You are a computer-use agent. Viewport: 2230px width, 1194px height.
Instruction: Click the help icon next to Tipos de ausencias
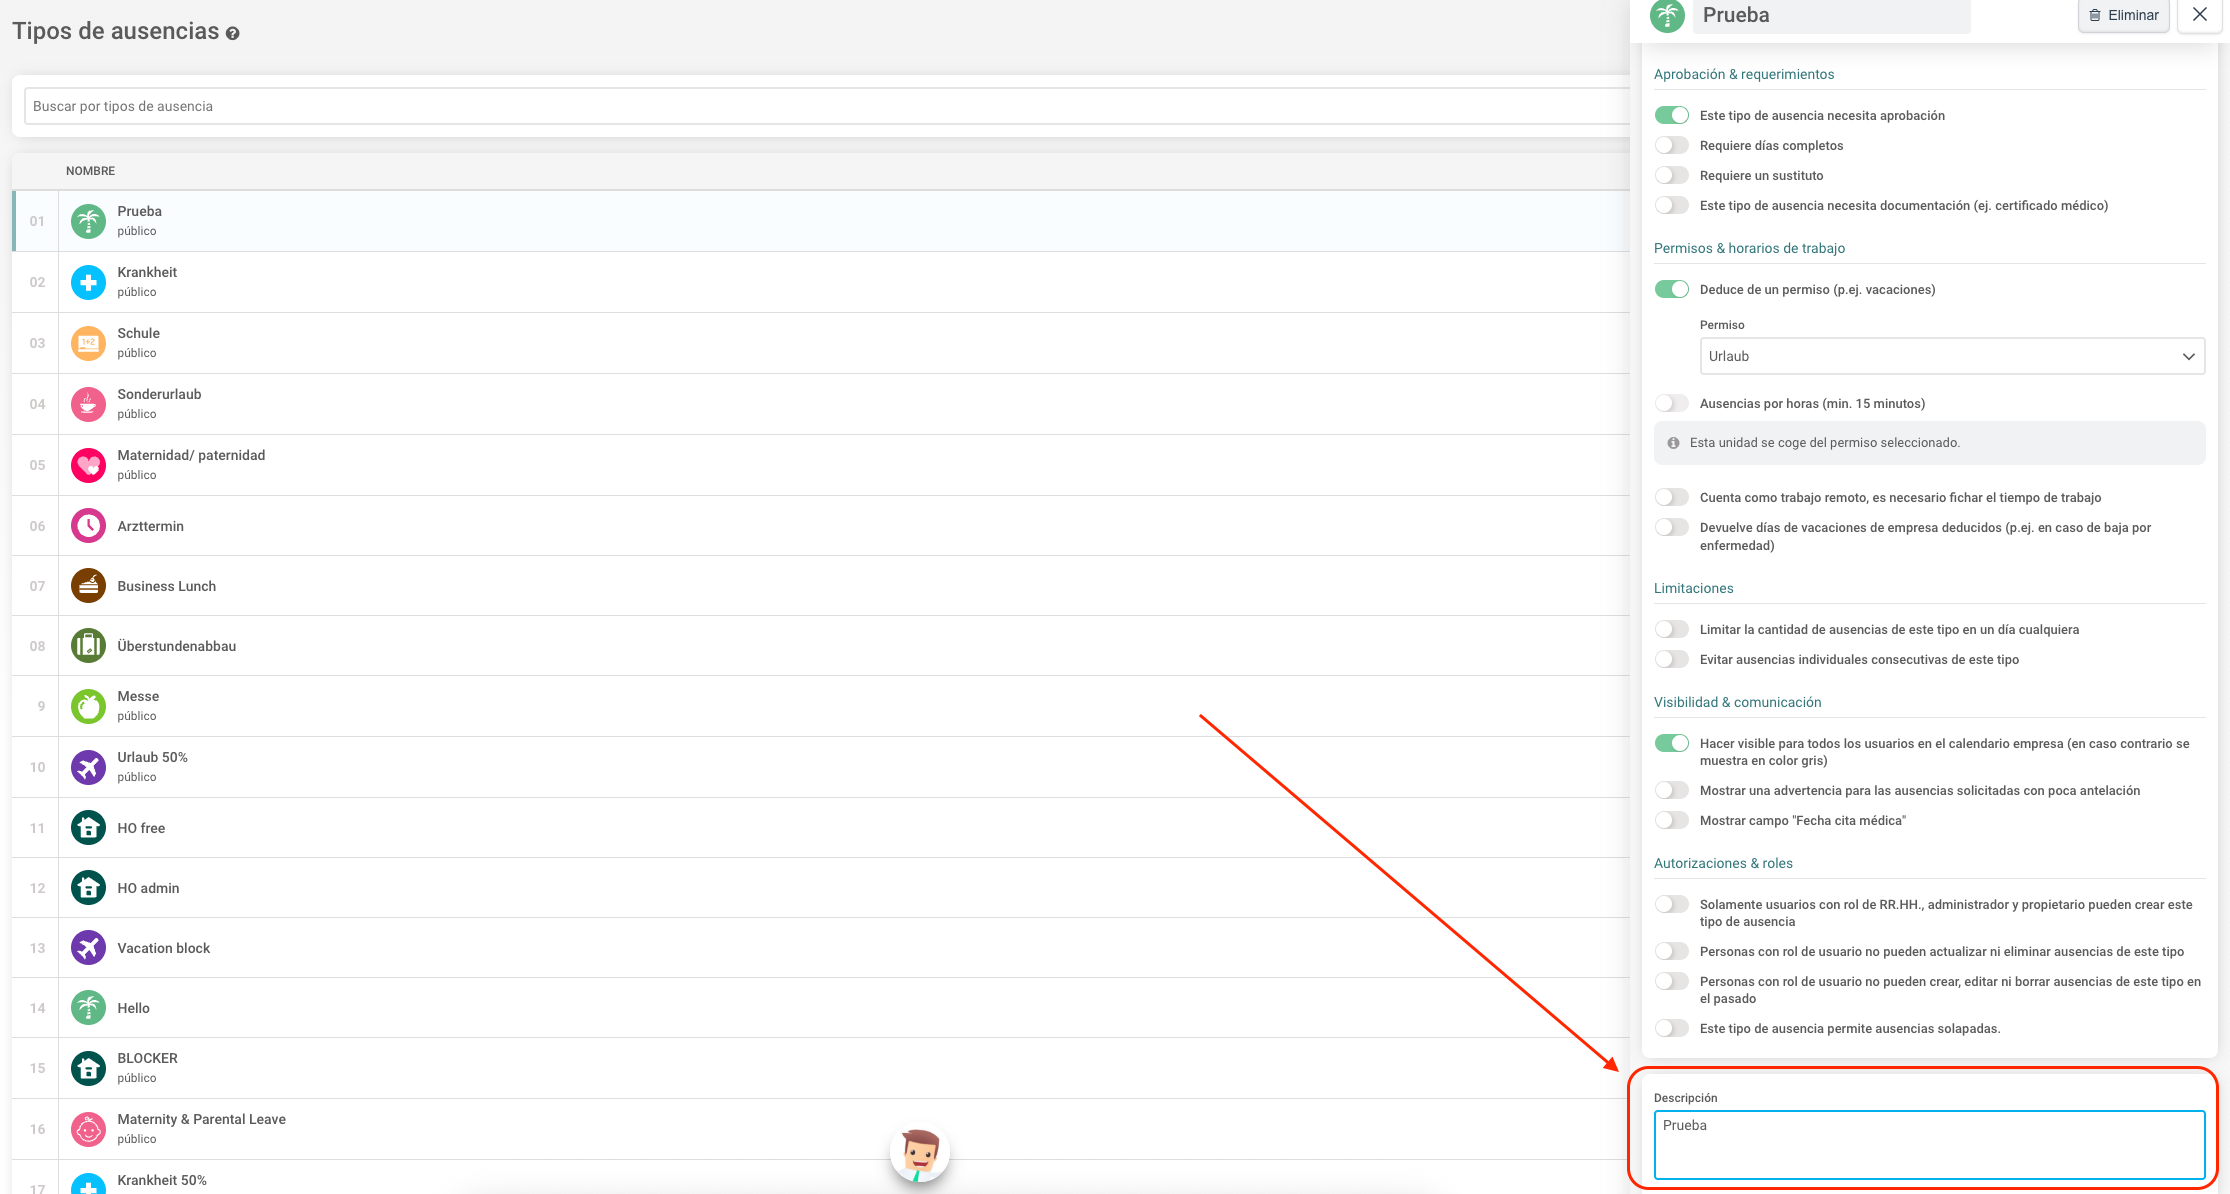[232, 34]
